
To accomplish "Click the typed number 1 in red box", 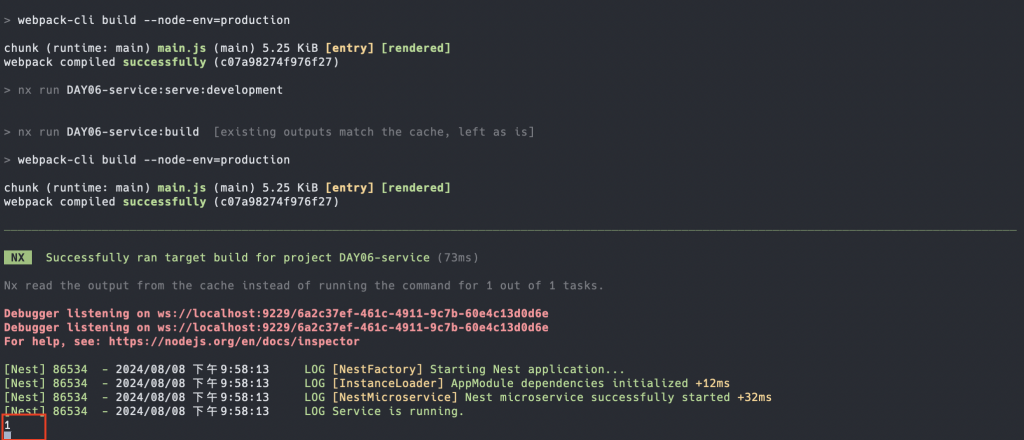I will click(7, 425).
